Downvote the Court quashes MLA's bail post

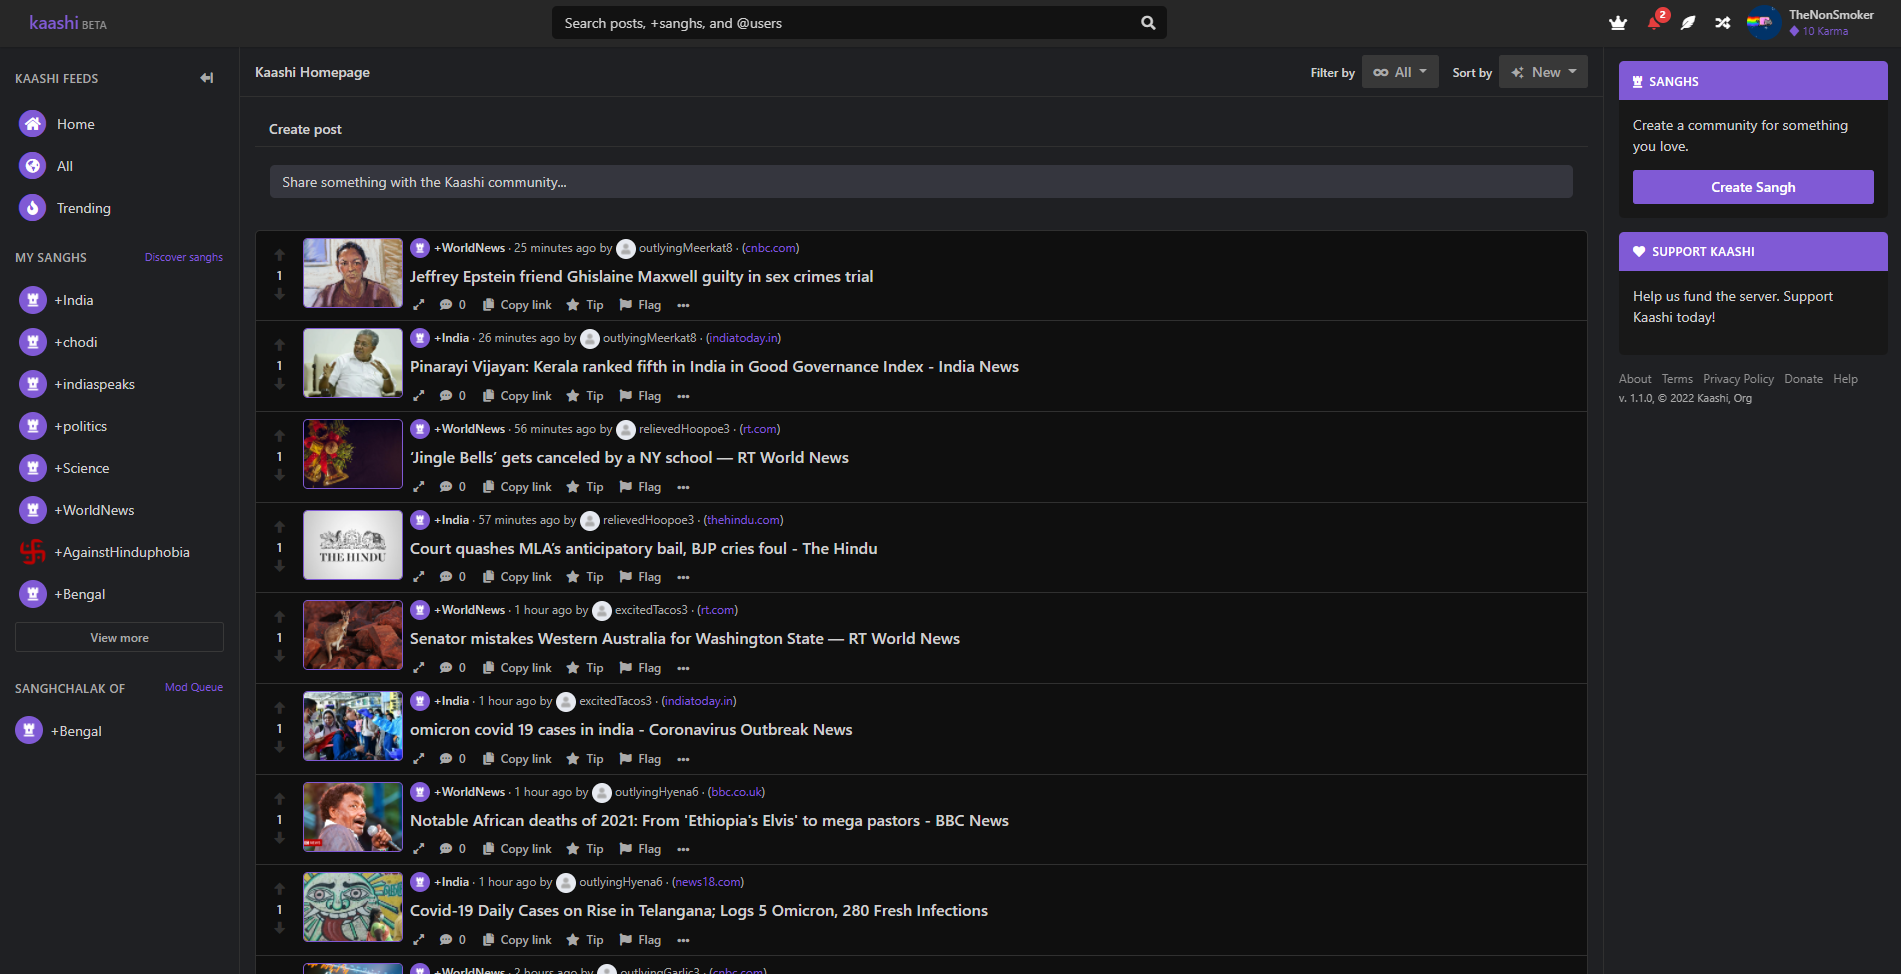[280, 567]
